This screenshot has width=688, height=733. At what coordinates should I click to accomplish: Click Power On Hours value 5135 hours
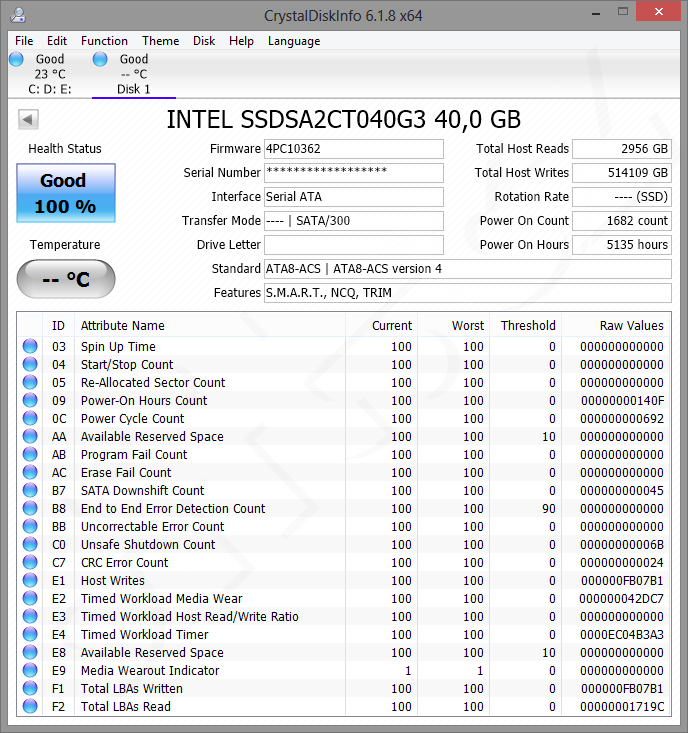pyautogui.click(x=622, y=244)
